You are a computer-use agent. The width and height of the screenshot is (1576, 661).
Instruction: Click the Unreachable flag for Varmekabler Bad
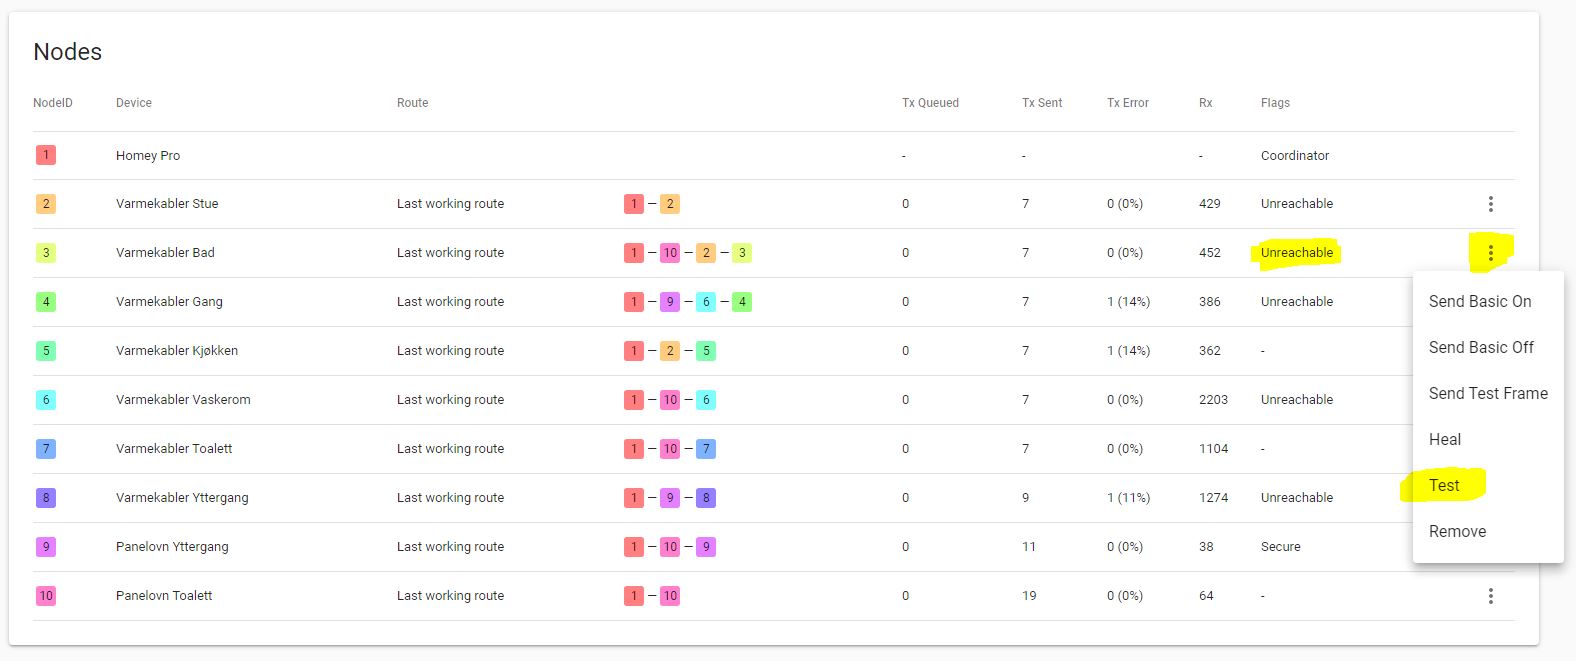click(1297, 253)
